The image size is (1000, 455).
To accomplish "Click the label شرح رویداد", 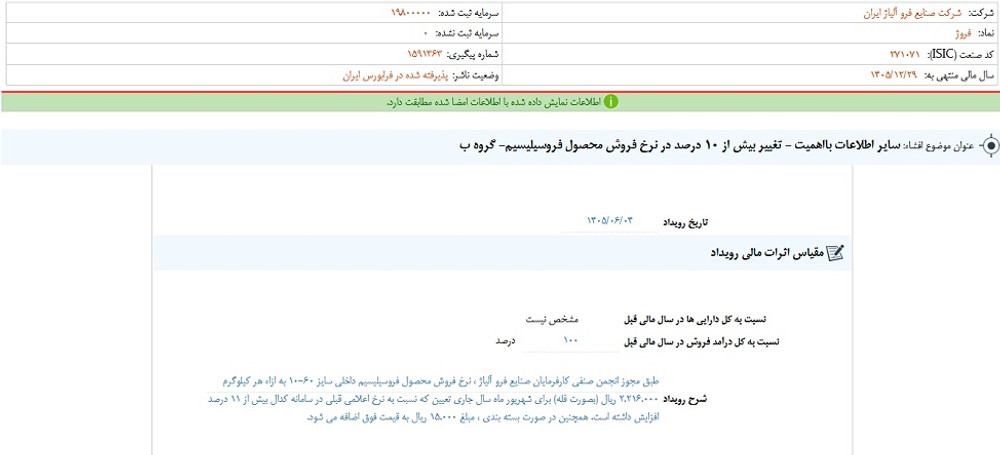I will pyautogui.click(x=686, y=399).
